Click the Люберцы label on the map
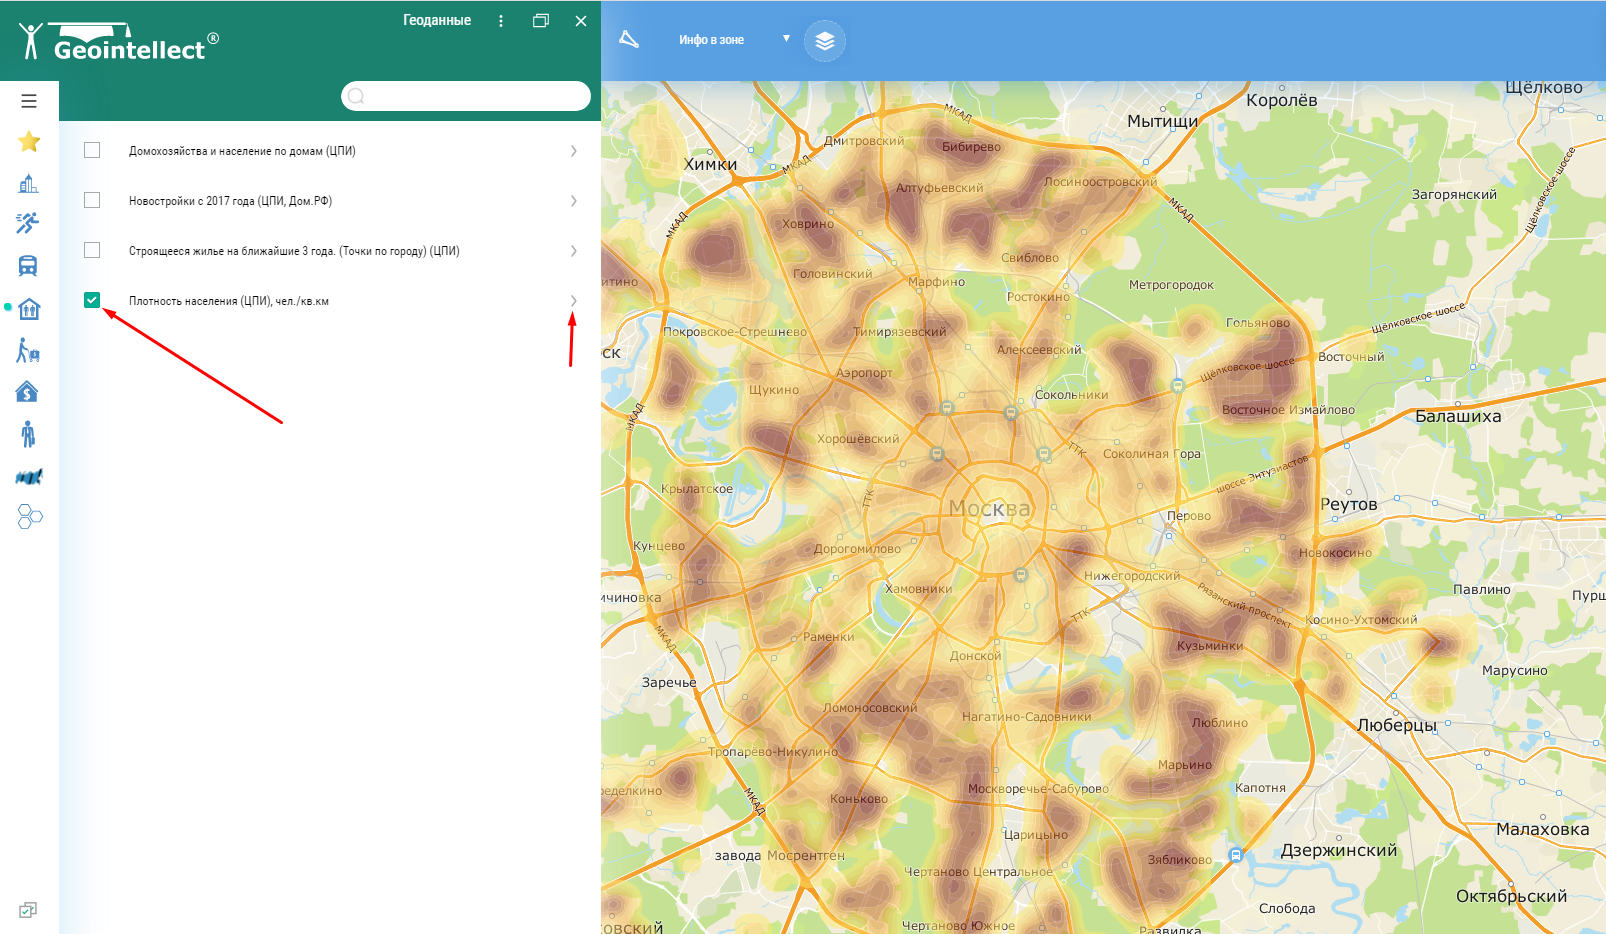The image size is (1606, 934). coord(1396,725)
